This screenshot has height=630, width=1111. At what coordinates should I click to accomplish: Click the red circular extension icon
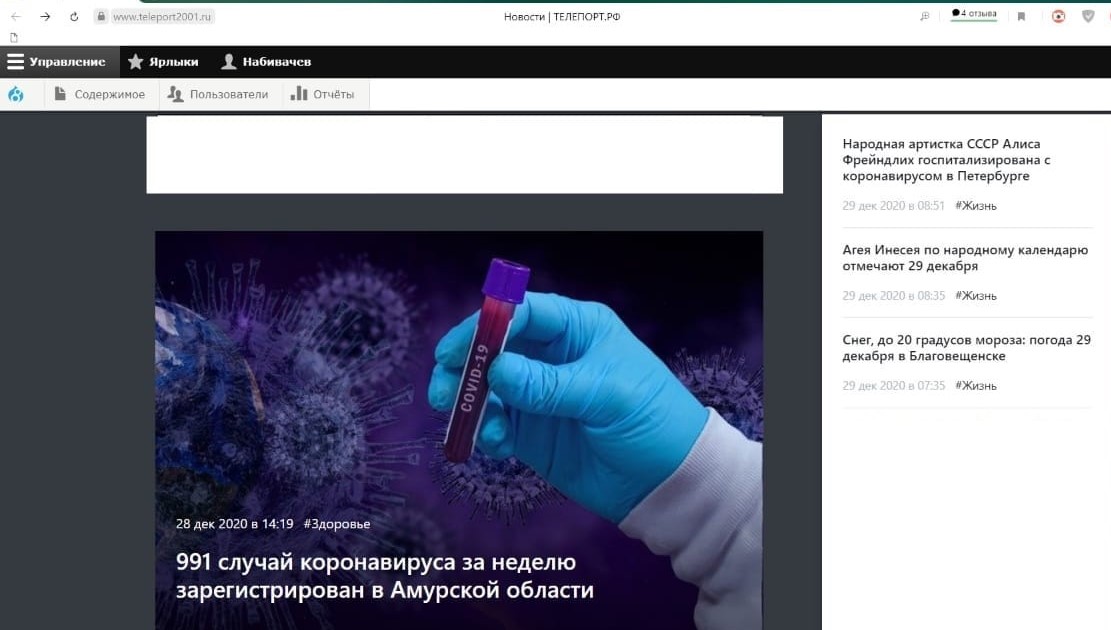tap(1058, 16)
